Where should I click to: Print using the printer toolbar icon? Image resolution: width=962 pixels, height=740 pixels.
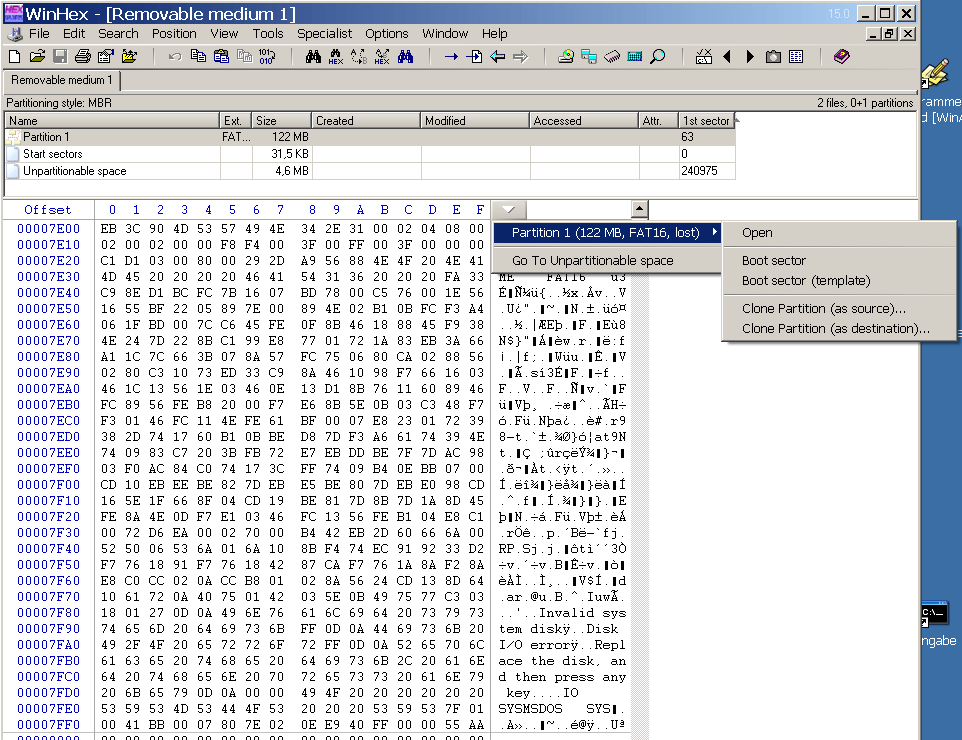point(83,57)
